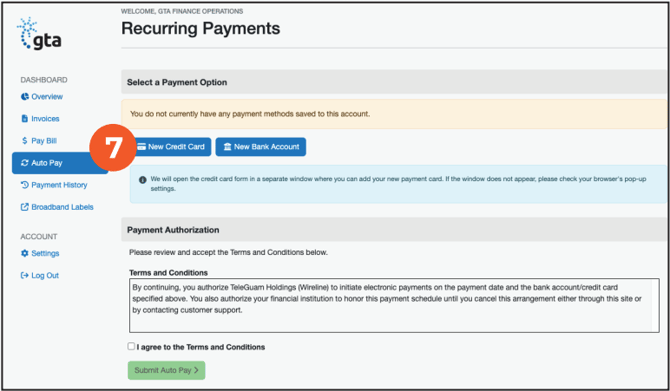Click the Log Out arrow icon

(x=25, y=275)
